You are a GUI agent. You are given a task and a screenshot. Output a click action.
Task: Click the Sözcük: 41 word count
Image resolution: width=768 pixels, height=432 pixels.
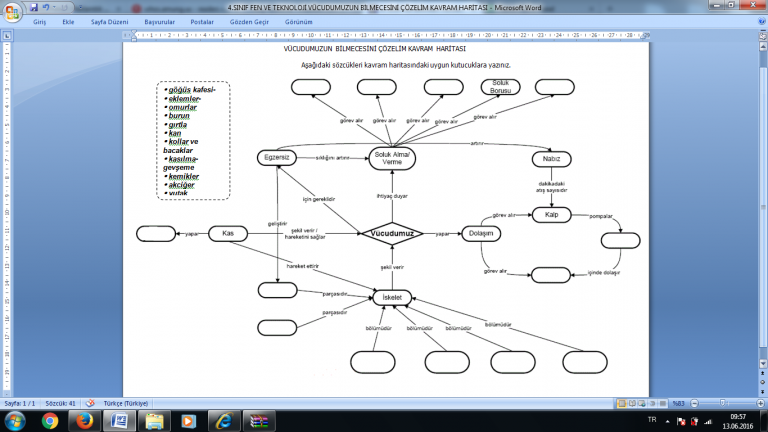[x=58, y=402]
